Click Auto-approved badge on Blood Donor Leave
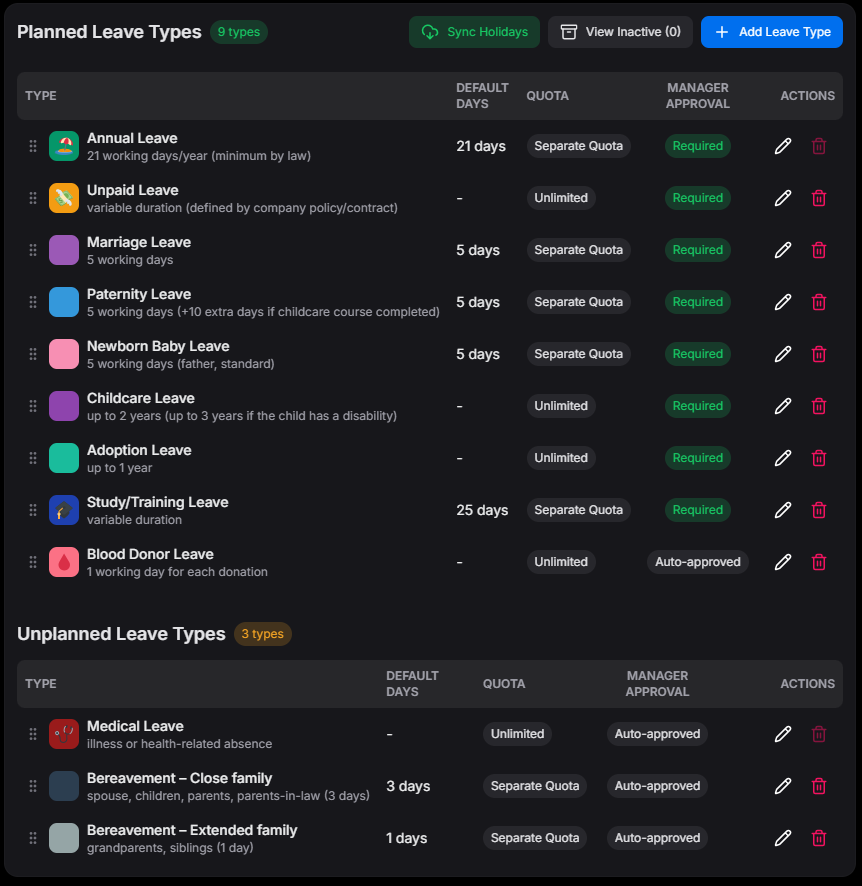 697,562
